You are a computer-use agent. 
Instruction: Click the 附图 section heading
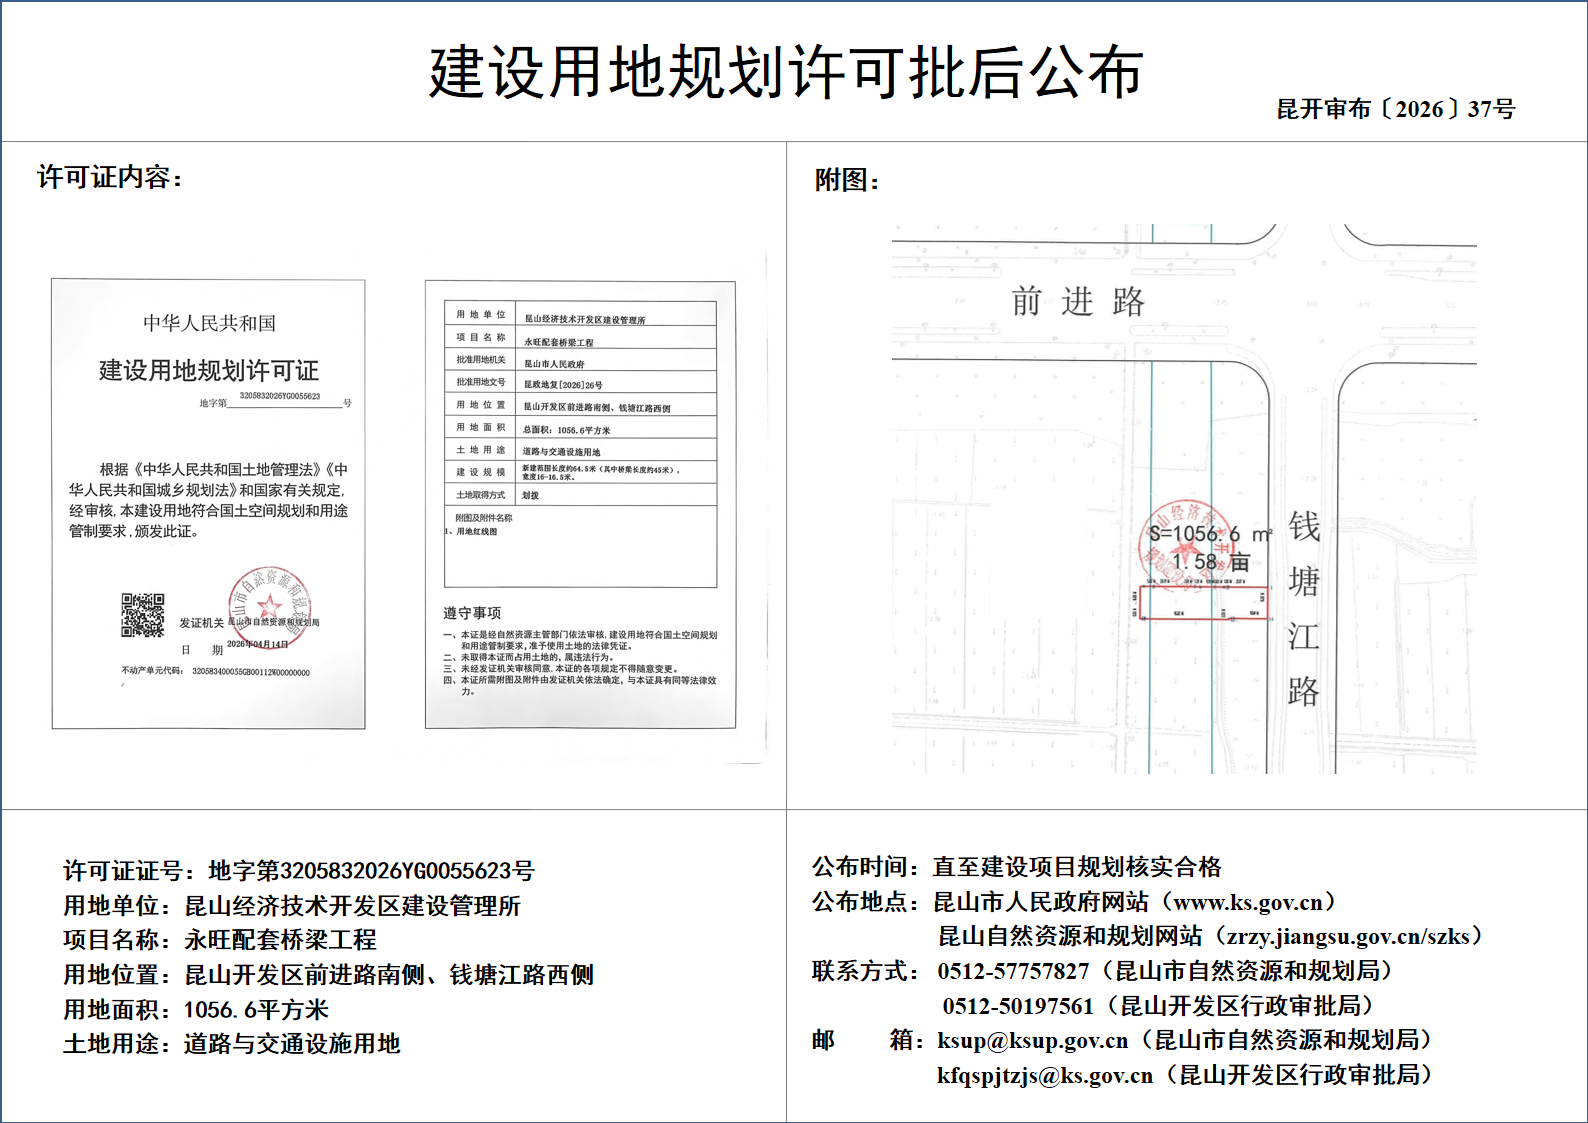pos(846,180)
